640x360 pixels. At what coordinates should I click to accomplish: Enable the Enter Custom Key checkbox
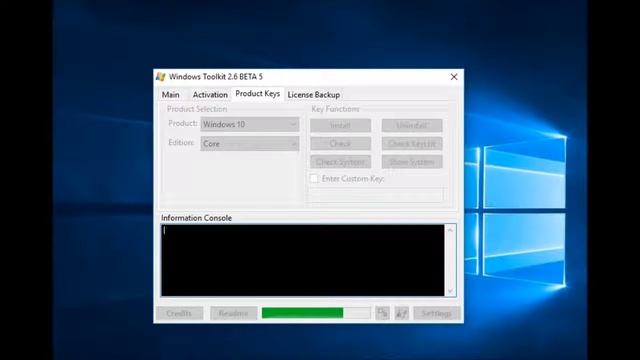point(314,179)
